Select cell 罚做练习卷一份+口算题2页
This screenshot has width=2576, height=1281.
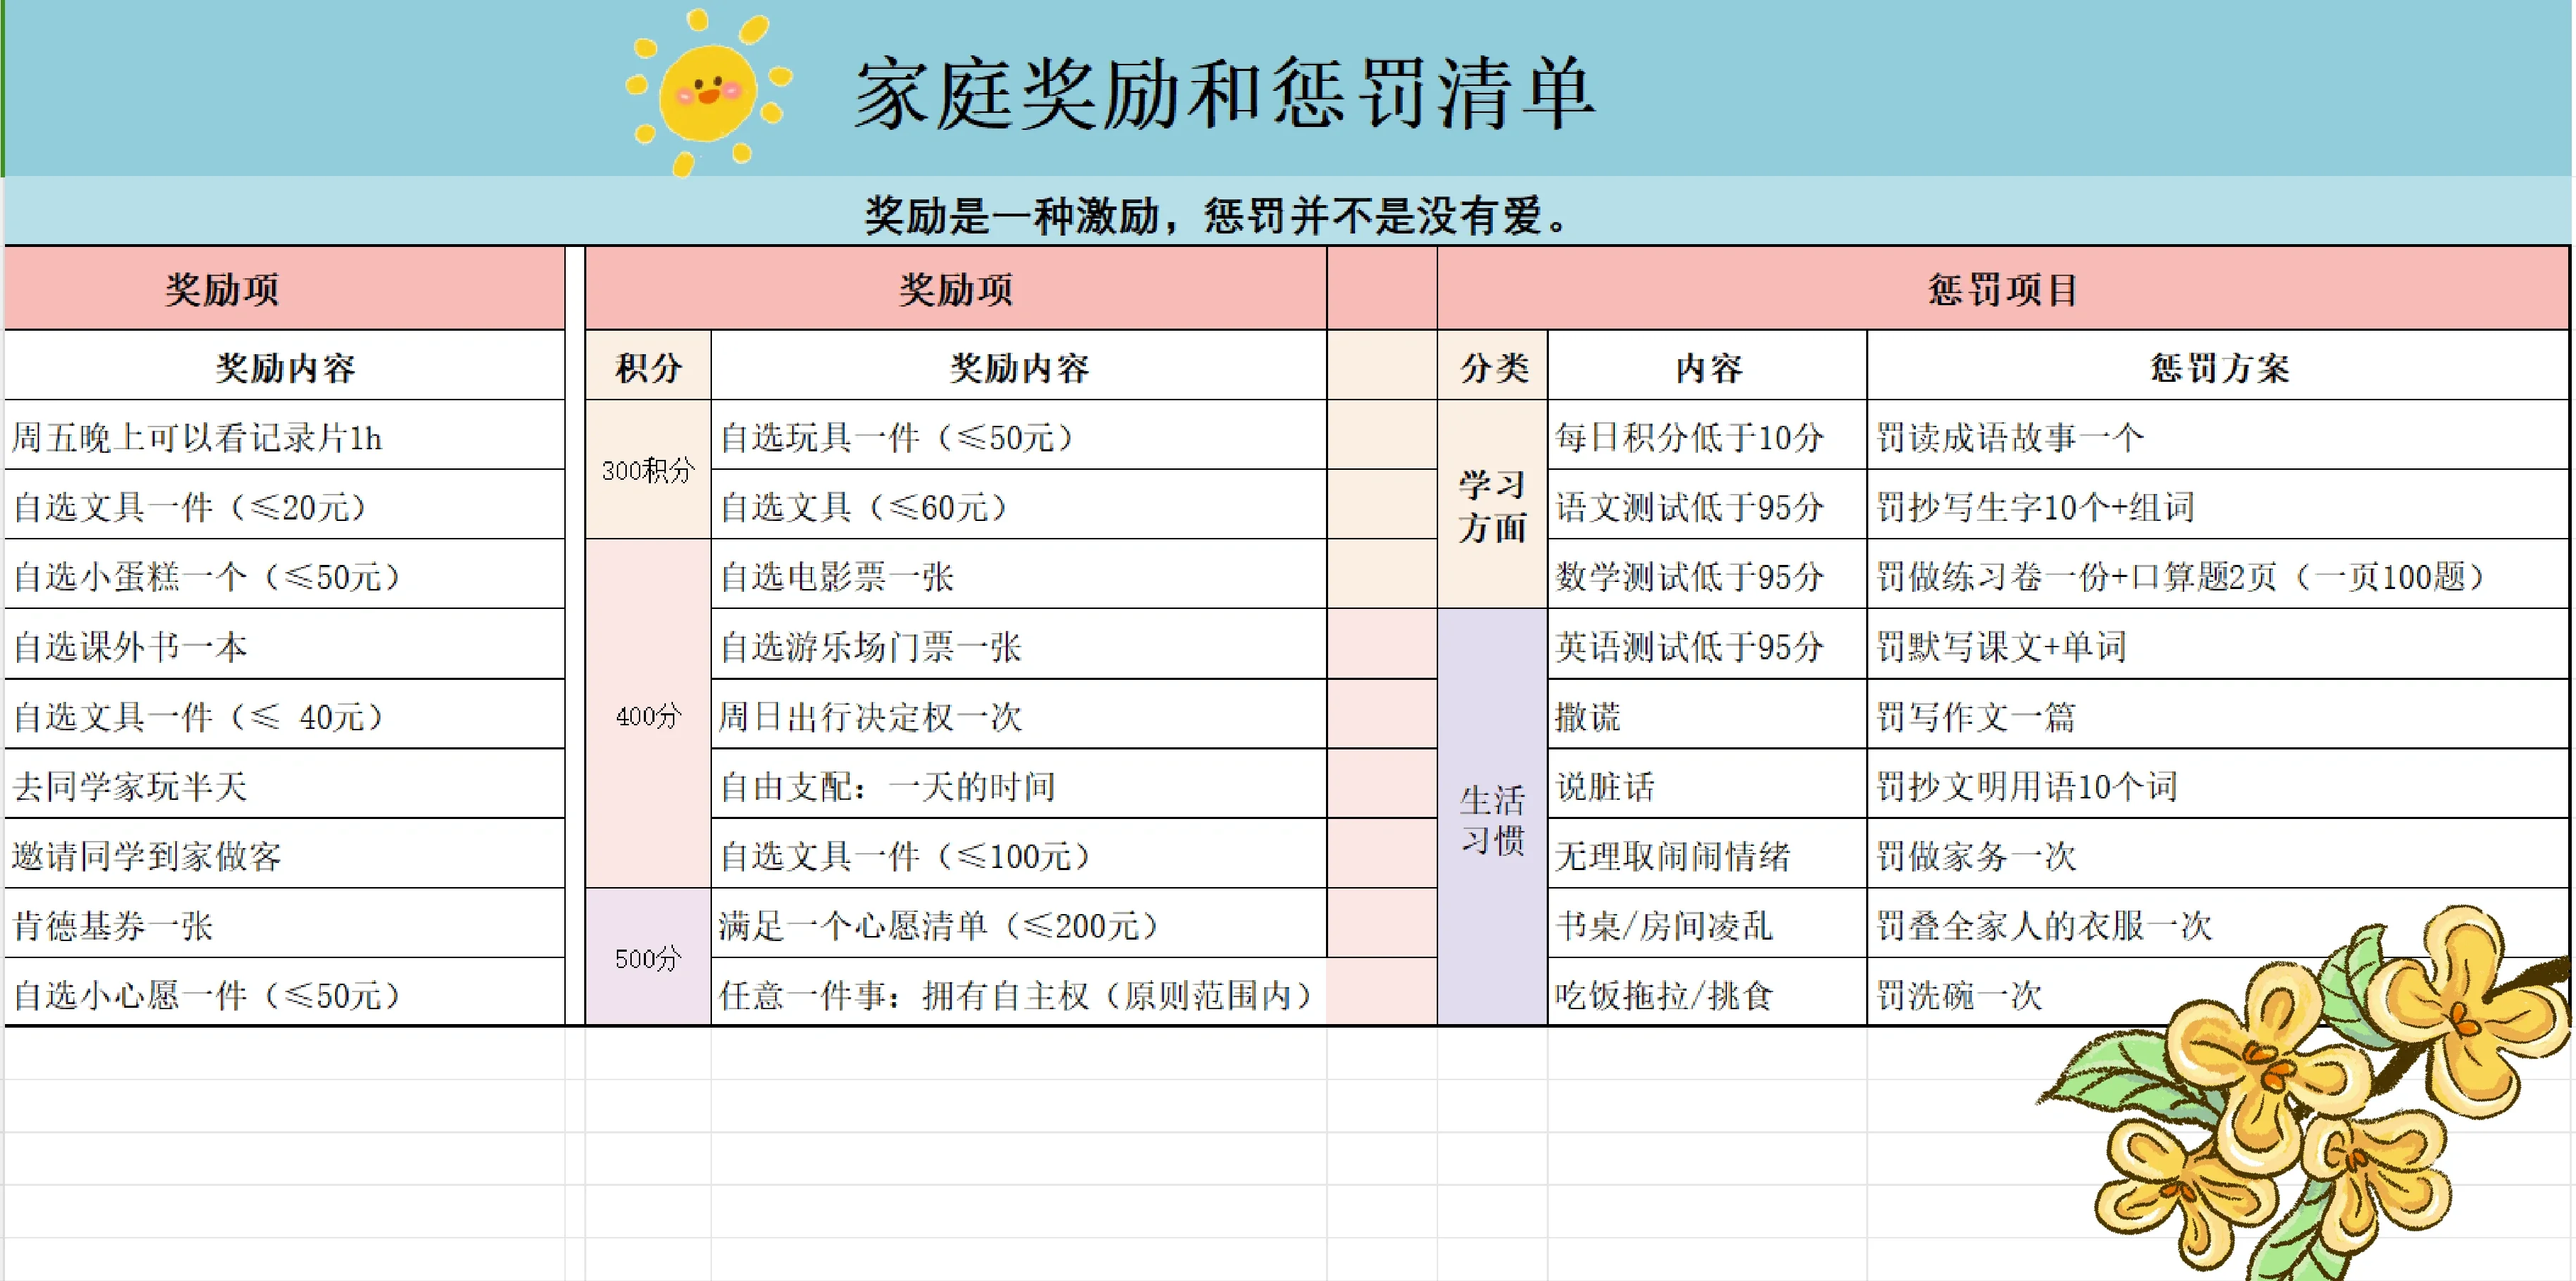(x=2218, y=575)
